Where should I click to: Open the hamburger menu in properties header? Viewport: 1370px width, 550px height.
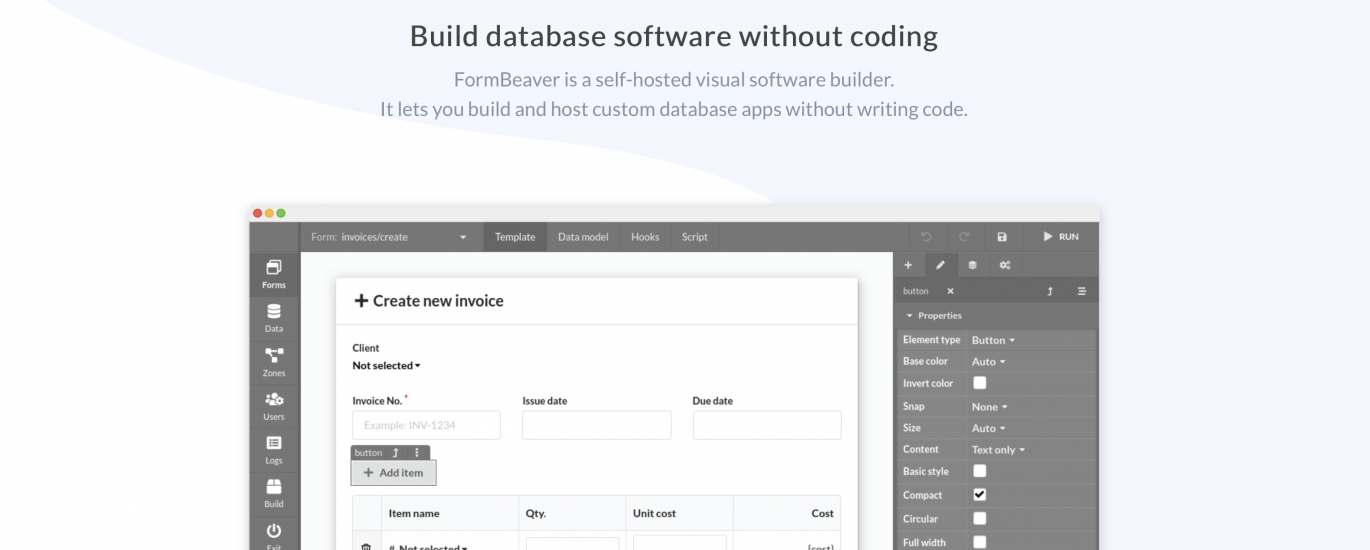click(1082, 291)
